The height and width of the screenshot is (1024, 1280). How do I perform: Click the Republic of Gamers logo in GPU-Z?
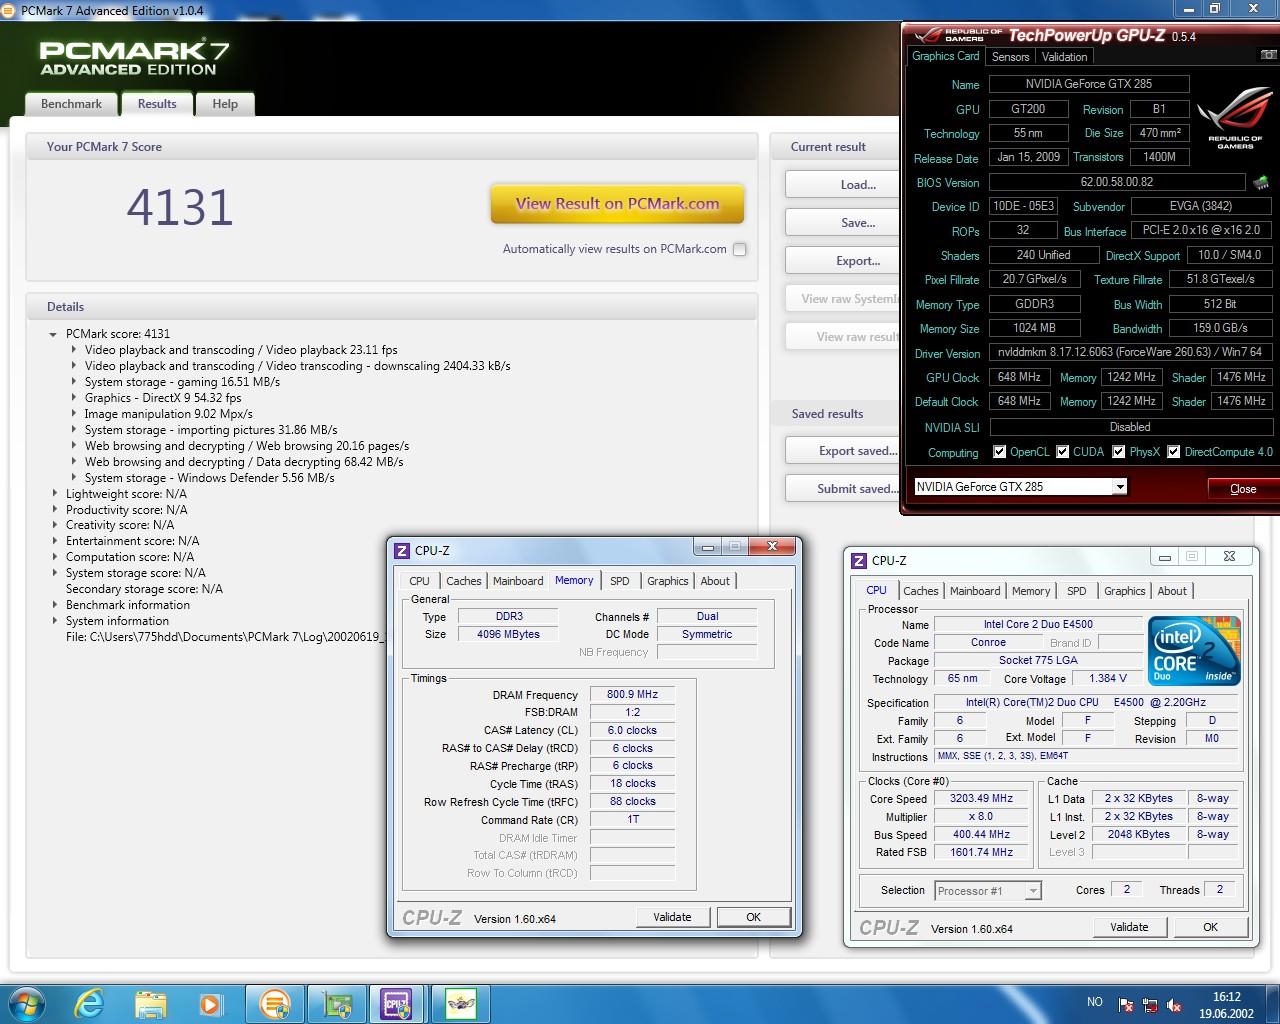tap(1236, 120)
